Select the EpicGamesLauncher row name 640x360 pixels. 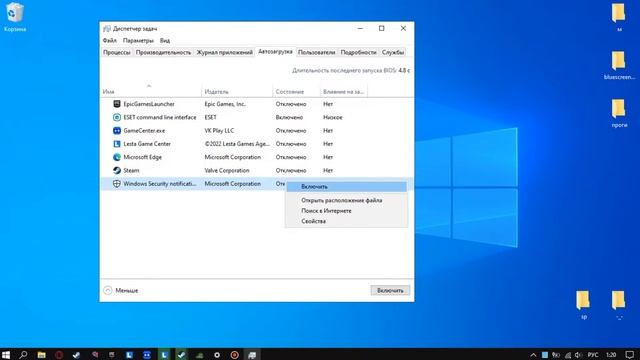[149, 104]
